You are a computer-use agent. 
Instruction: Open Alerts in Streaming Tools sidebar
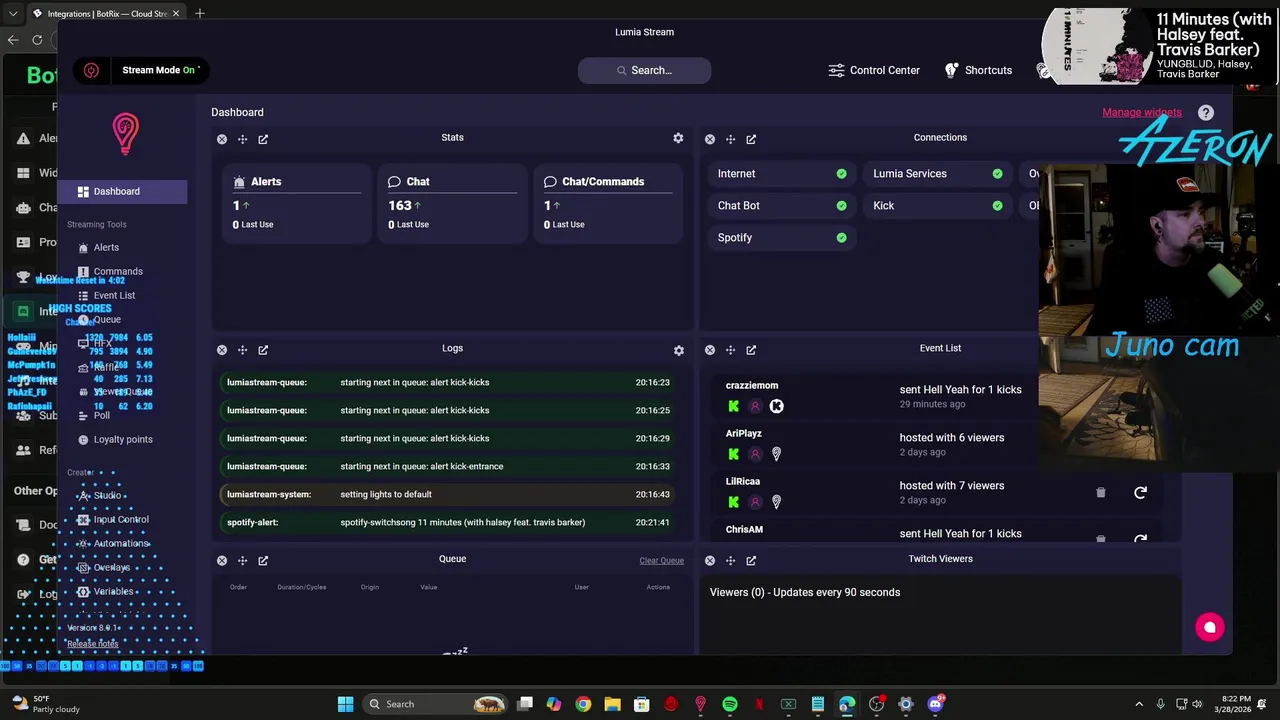click(x=98, y=247)
